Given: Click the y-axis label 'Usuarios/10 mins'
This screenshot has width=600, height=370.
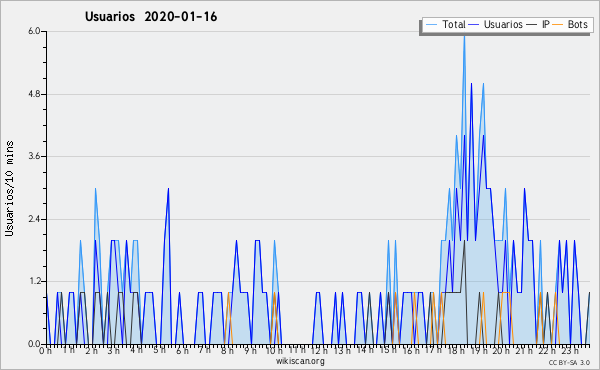Looking at the screenshot, I should [9, 188].
